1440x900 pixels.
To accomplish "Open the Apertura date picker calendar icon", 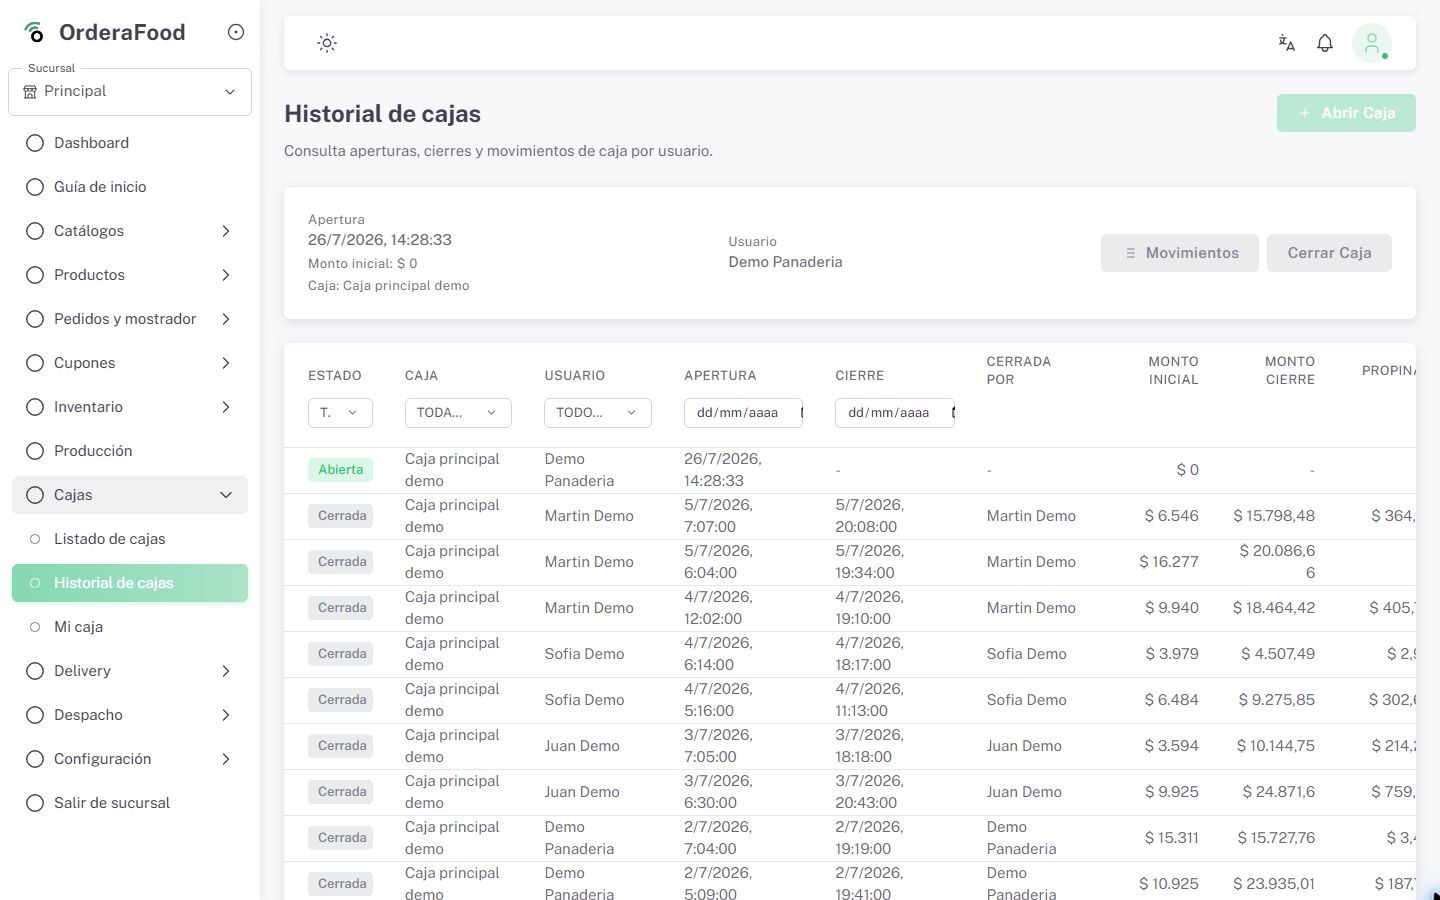I will click(x=801, y=412).
